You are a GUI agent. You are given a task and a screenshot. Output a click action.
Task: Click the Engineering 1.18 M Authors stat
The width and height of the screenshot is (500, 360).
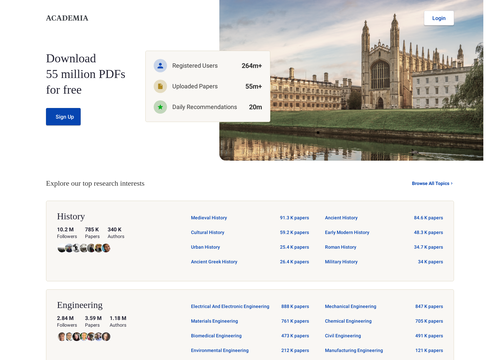click(x=118, y=321)
